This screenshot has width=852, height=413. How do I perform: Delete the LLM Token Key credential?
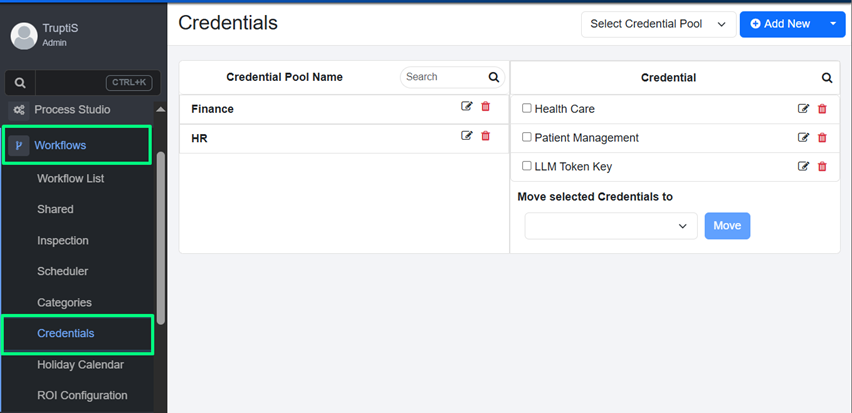tap(822, 167)
